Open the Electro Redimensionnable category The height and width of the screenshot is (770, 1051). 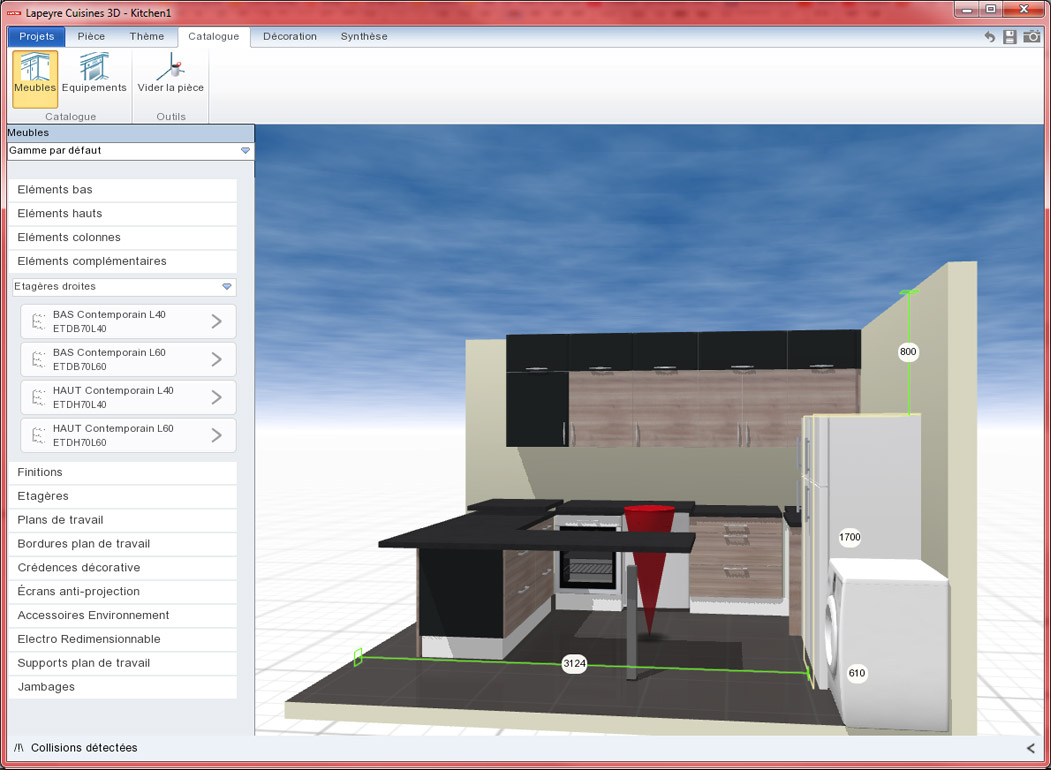click(124, 639)
